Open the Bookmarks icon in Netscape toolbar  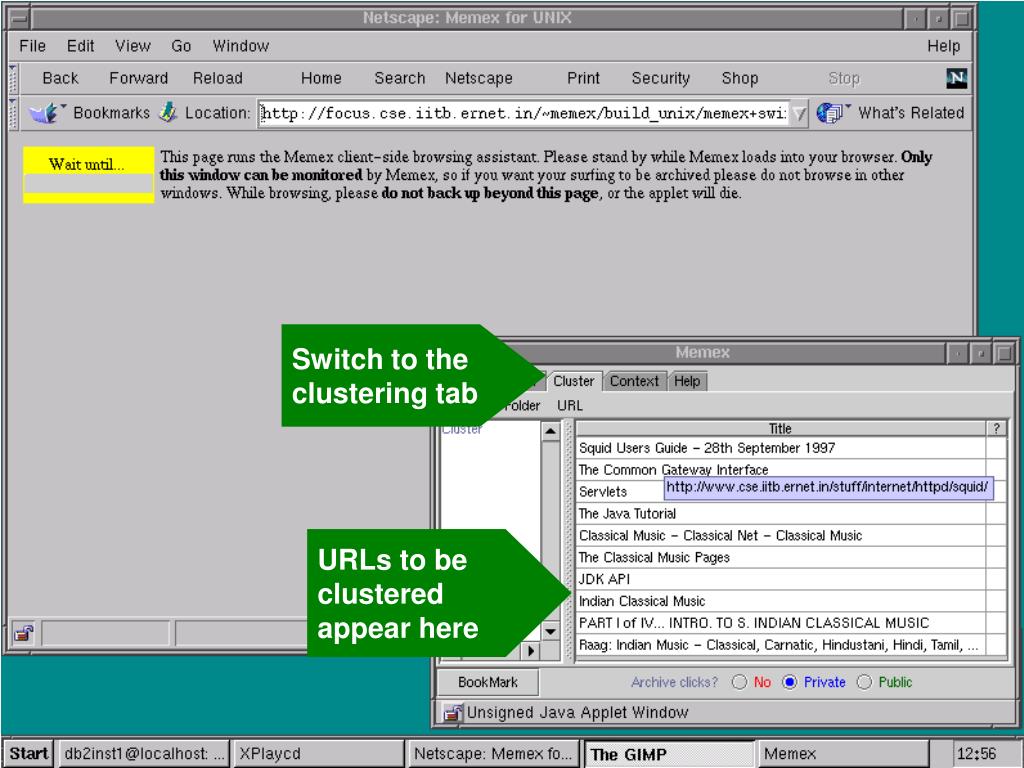click(x=46, y=113)
